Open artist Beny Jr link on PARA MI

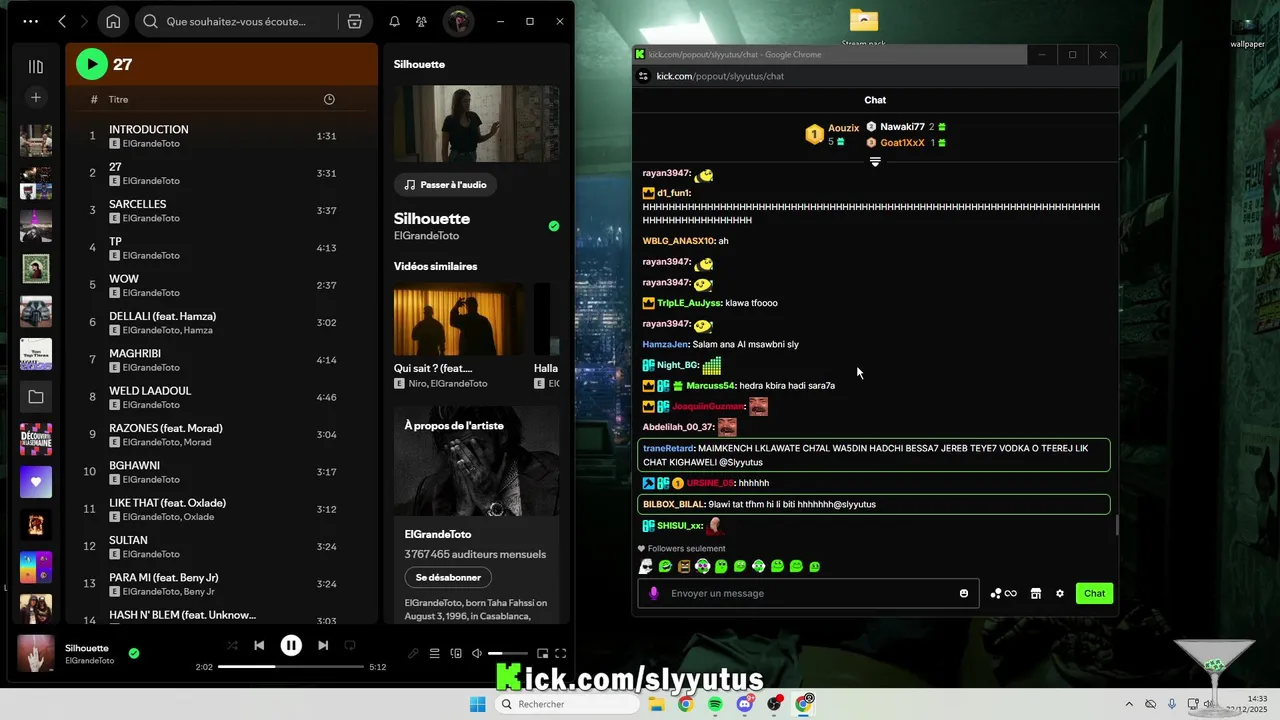tap(199, 592)
